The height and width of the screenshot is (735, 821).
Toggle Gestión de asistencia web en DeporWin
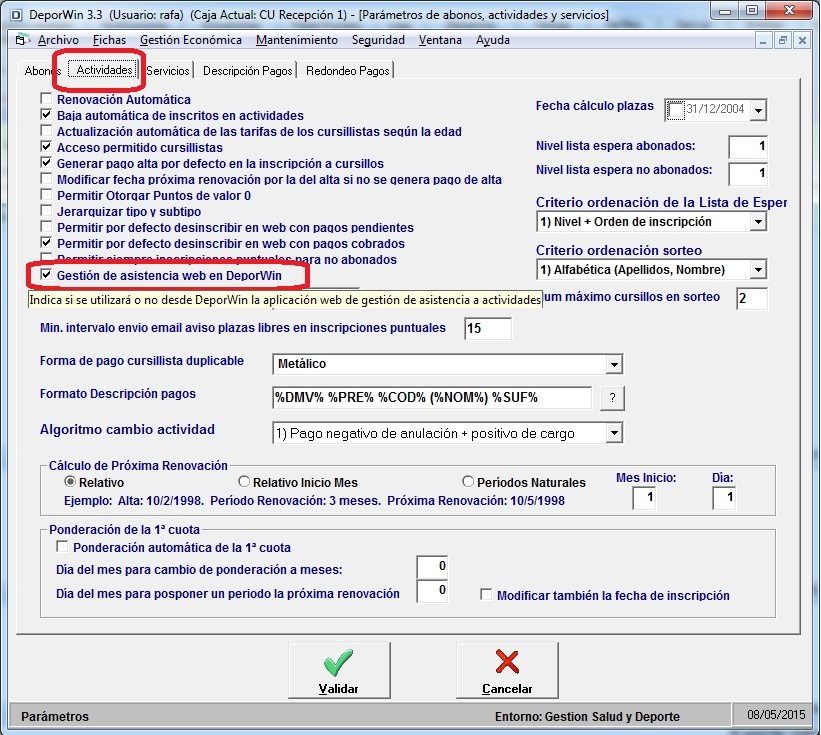click(x=47, y=275)
